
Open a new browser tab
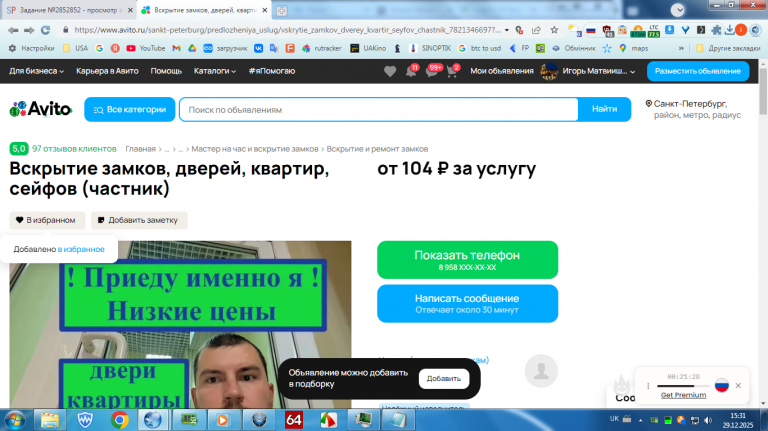(x=282, y=10)
